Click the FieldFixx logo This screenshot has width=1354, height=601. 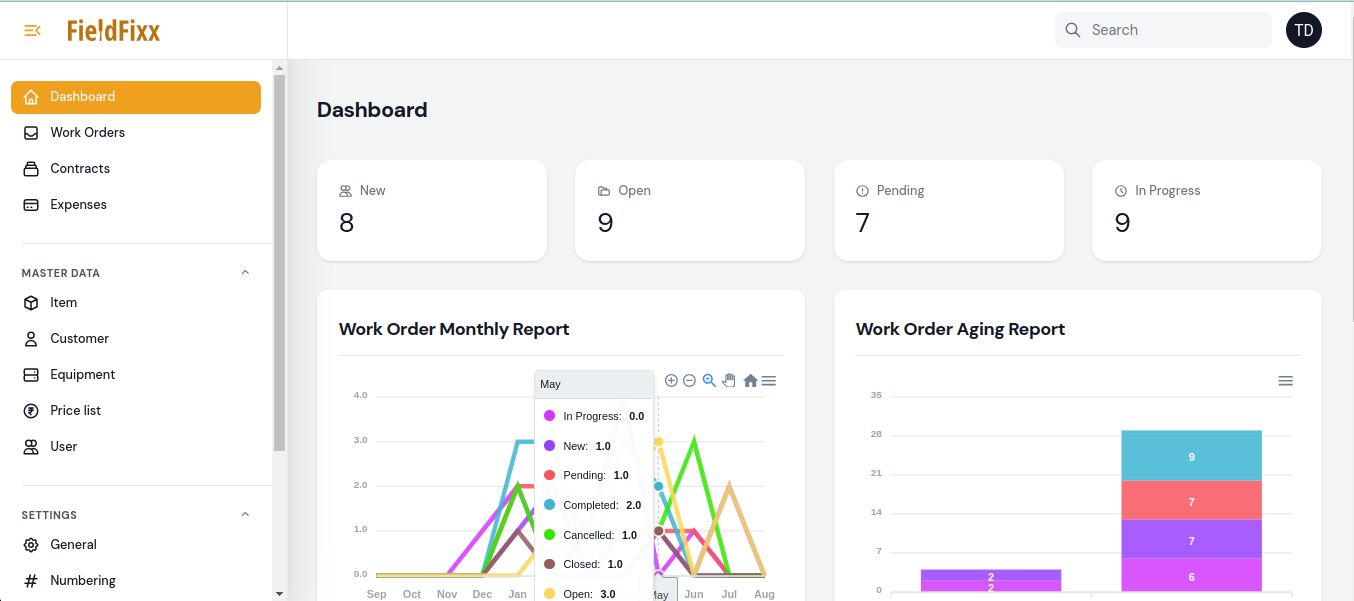[x=113, y=31]
